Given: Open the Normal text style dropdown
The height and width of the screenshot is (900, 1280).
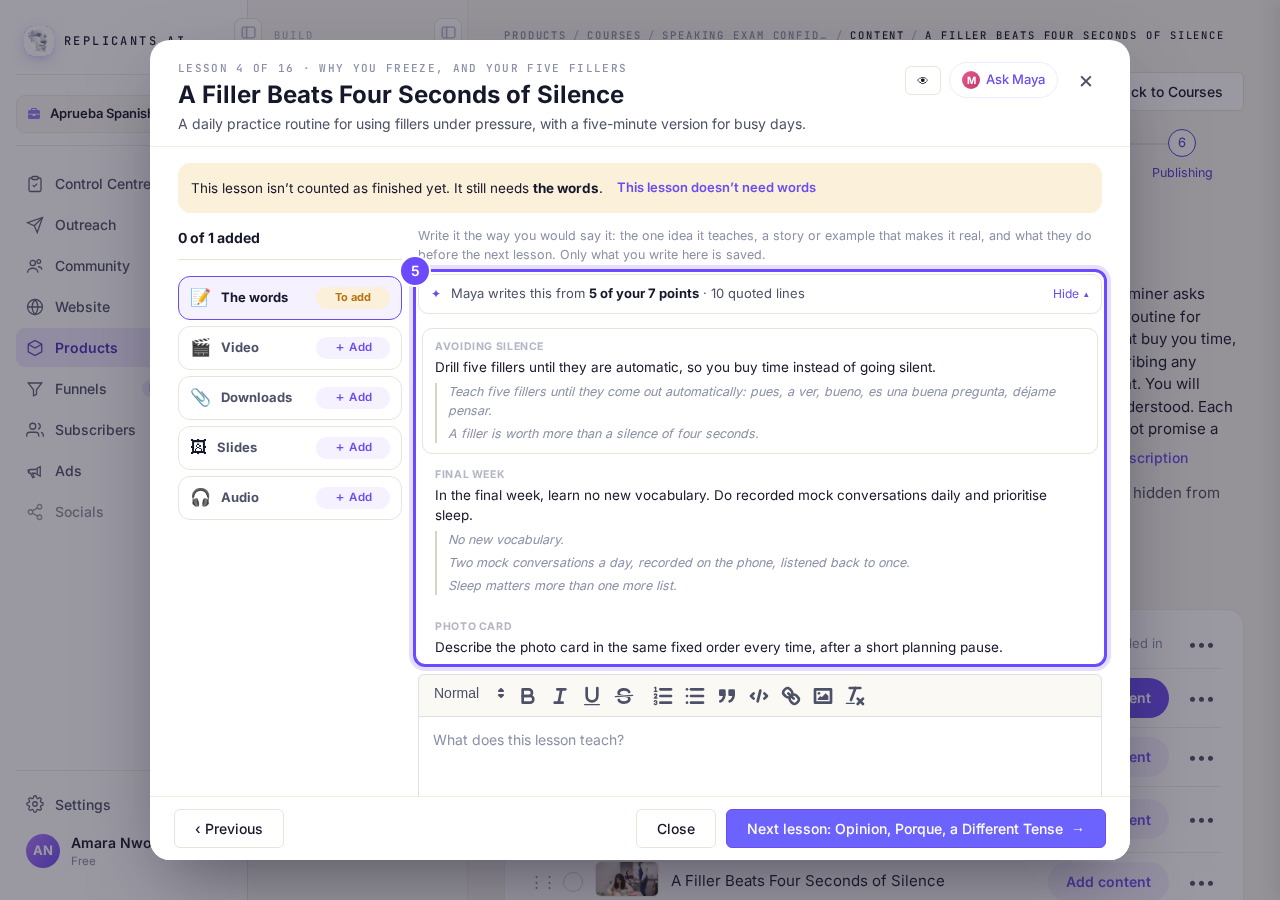Looking at the screenshot, I should click(469, 694).
